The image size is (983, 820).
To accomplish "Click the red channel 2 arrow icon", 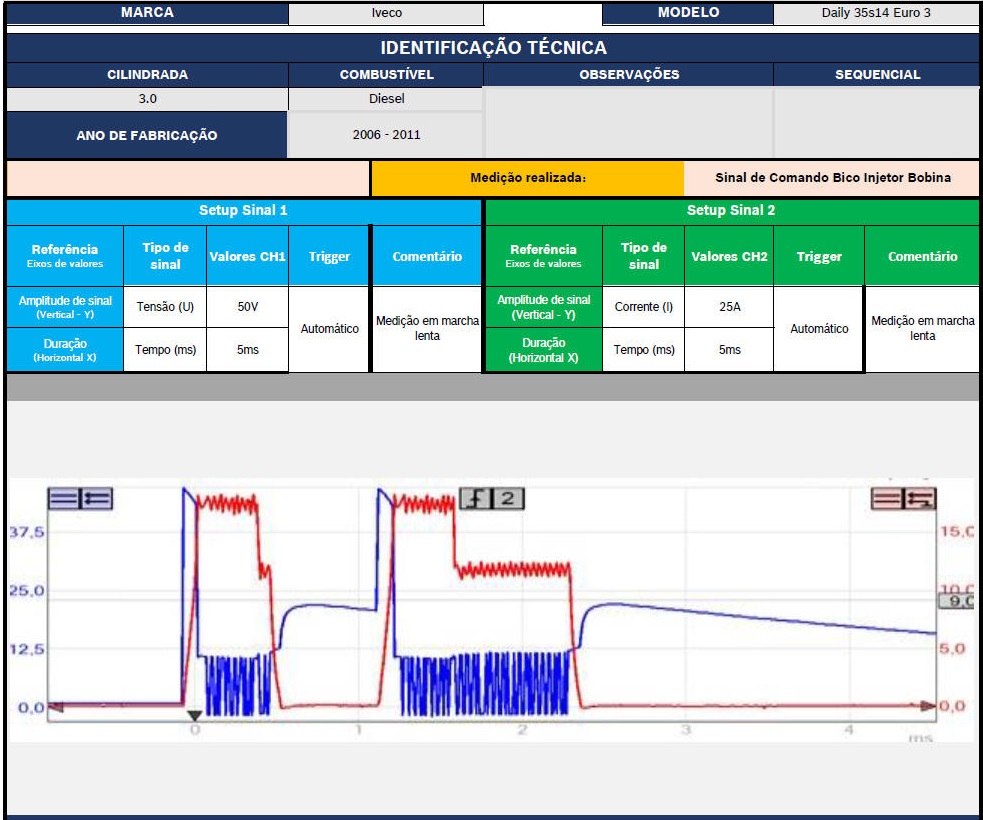I will (920, 498).
